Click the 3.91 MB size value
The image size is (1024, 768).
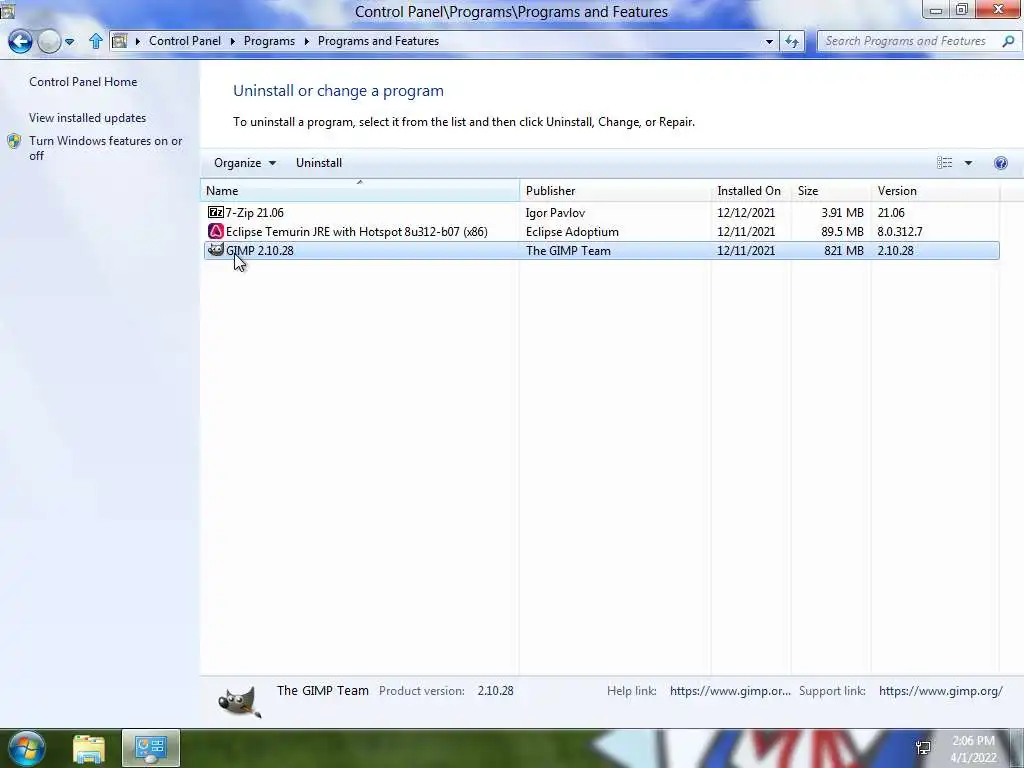pyautogui.click(x=842, y=212)
